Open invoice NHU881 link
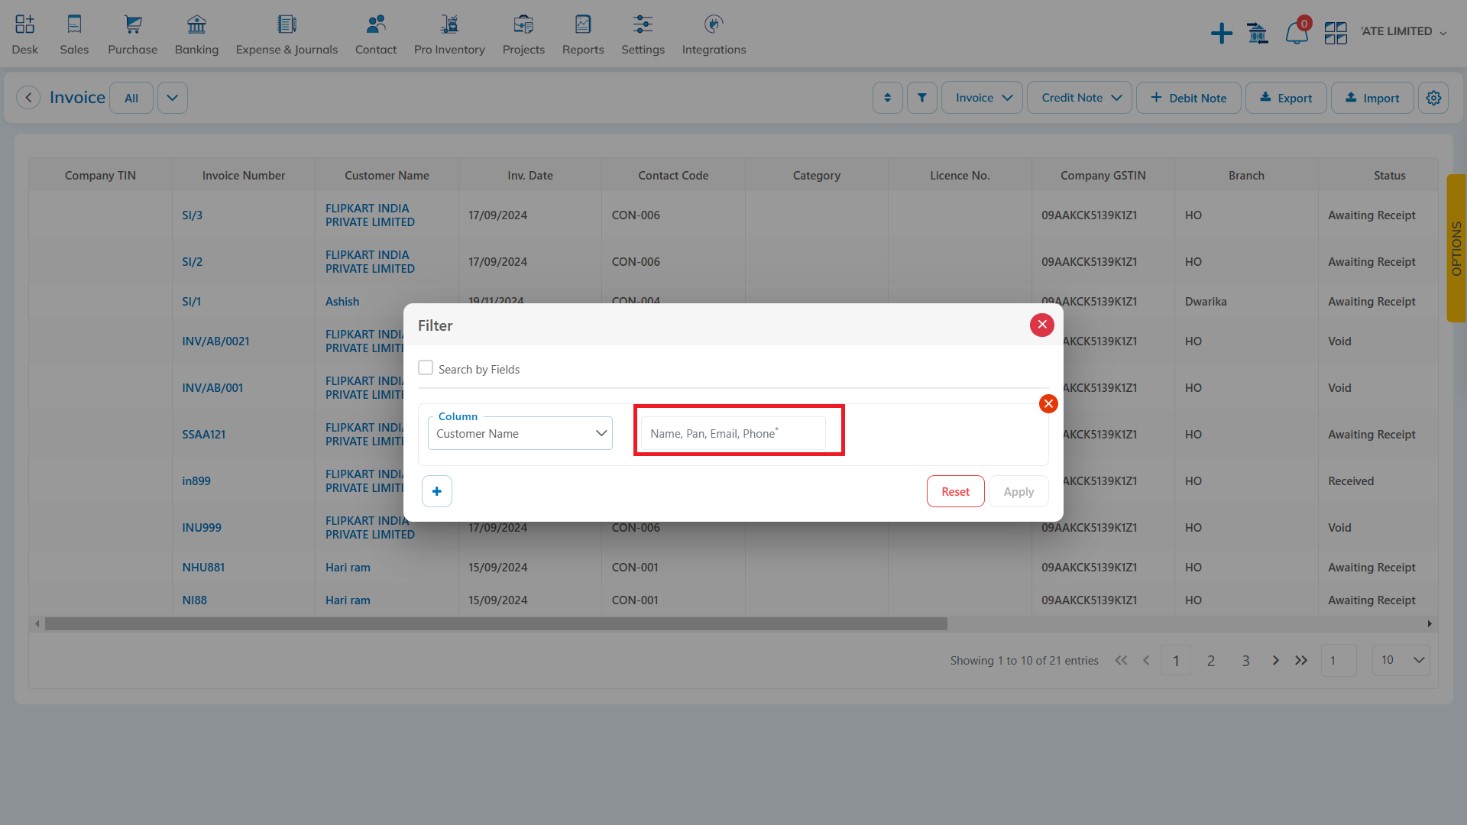1467x825 pixels. coord(203,567)
